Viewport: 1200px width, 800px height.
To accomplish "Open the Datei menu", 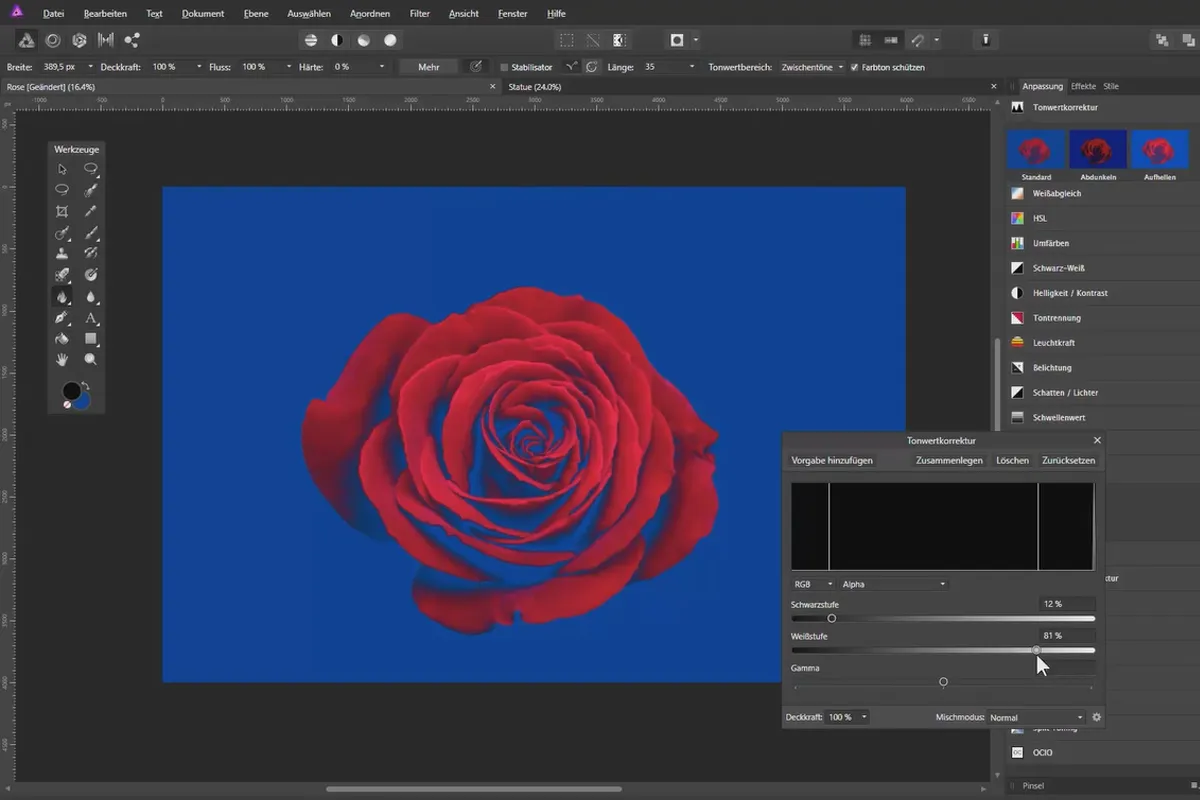I will pos(53,14).
